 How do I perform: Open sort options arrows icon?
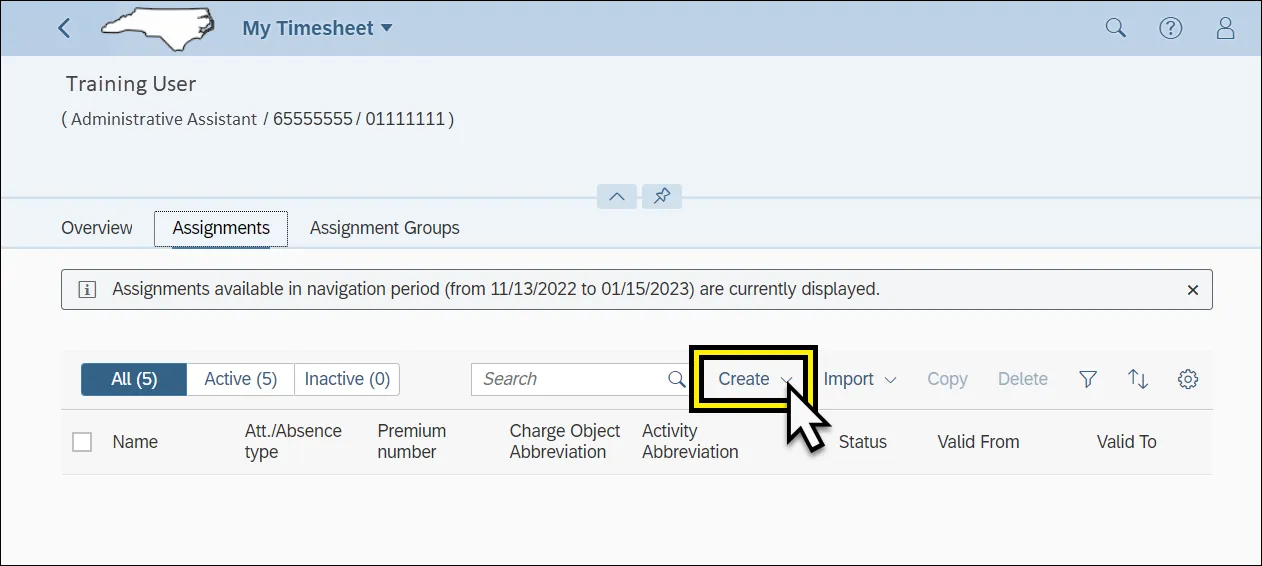click(x=1138, y=379)
